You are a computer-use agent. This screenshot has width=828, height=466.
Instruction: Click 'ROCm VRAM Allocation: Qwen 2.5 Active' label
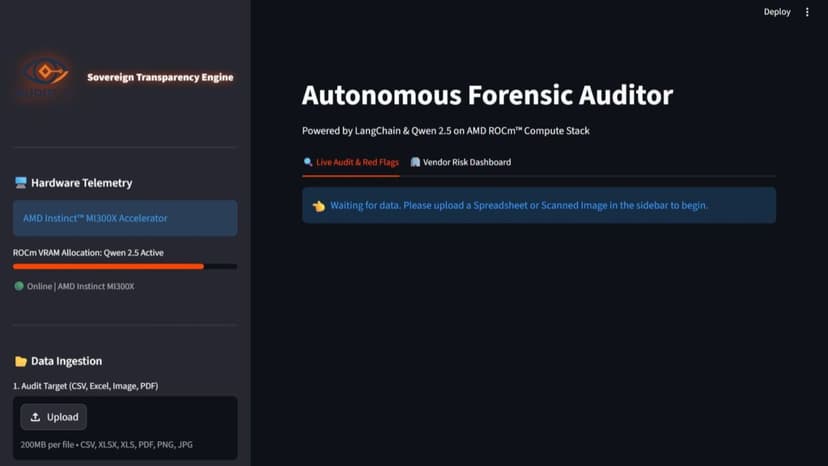click(88, 253)
